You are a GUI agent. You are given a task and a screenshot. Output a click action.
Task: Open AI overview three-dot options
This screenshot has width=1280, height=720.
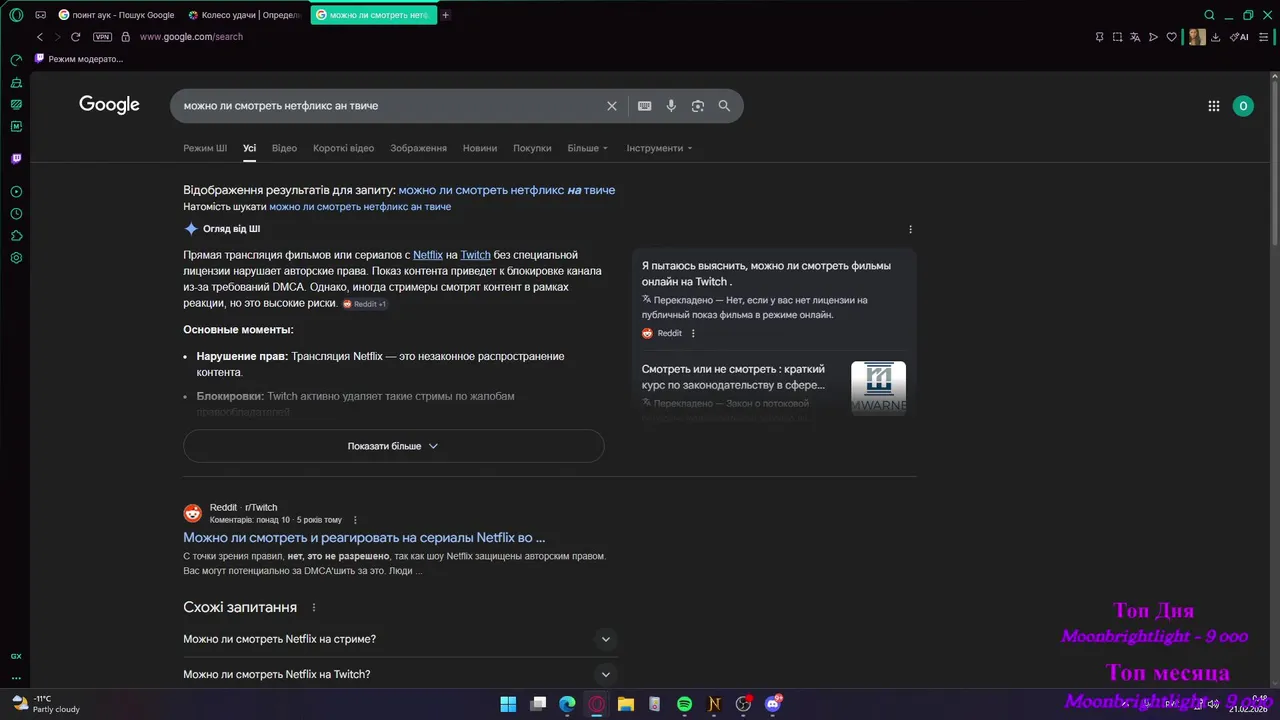pos(910,229)
